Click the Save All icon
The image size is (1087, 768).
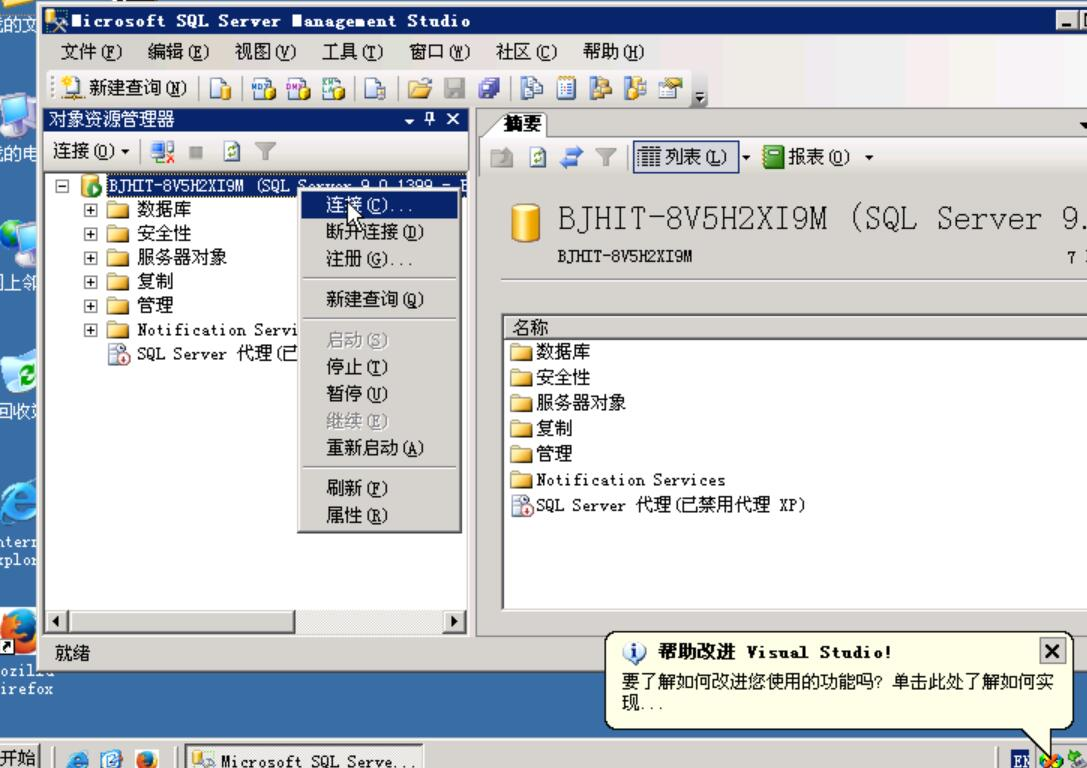coord(489,88)
